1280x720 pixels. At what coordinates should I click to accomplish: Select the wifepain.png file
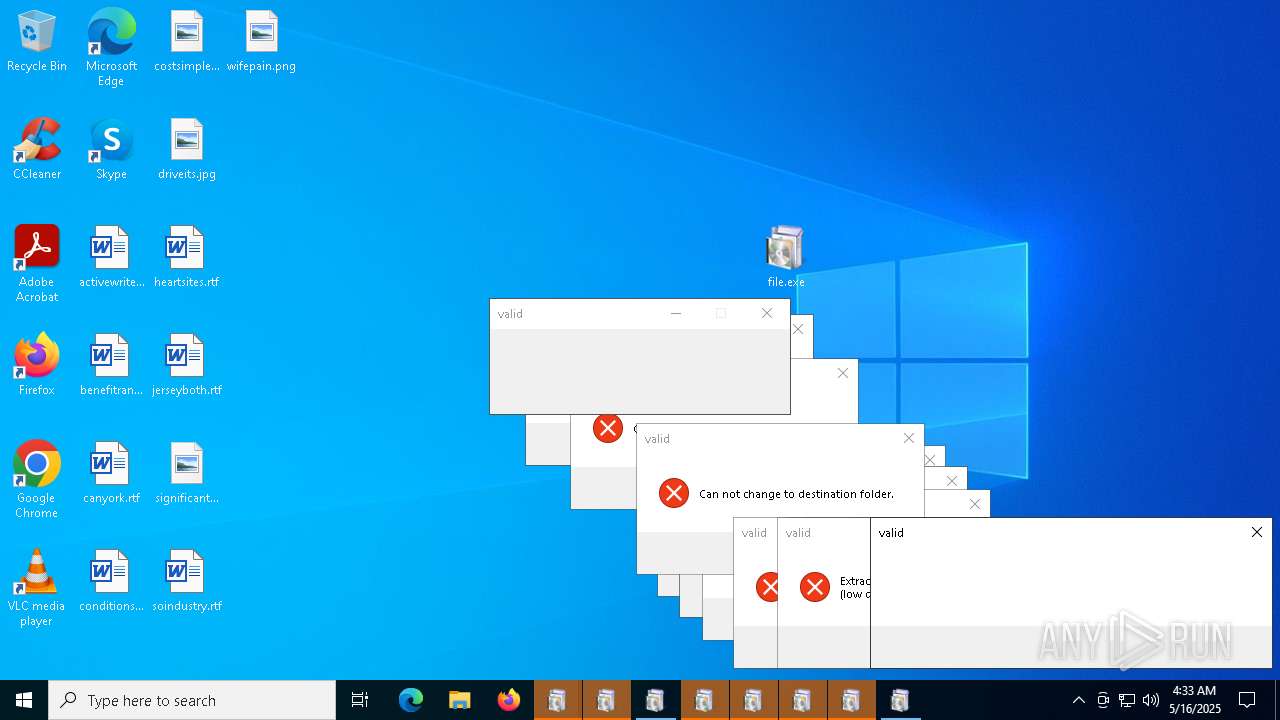coord(261,42)
